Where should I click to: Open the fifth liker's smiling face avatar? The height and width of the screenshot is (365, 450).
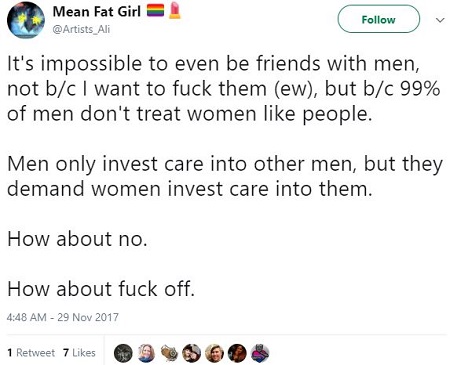tap(214, 353)
